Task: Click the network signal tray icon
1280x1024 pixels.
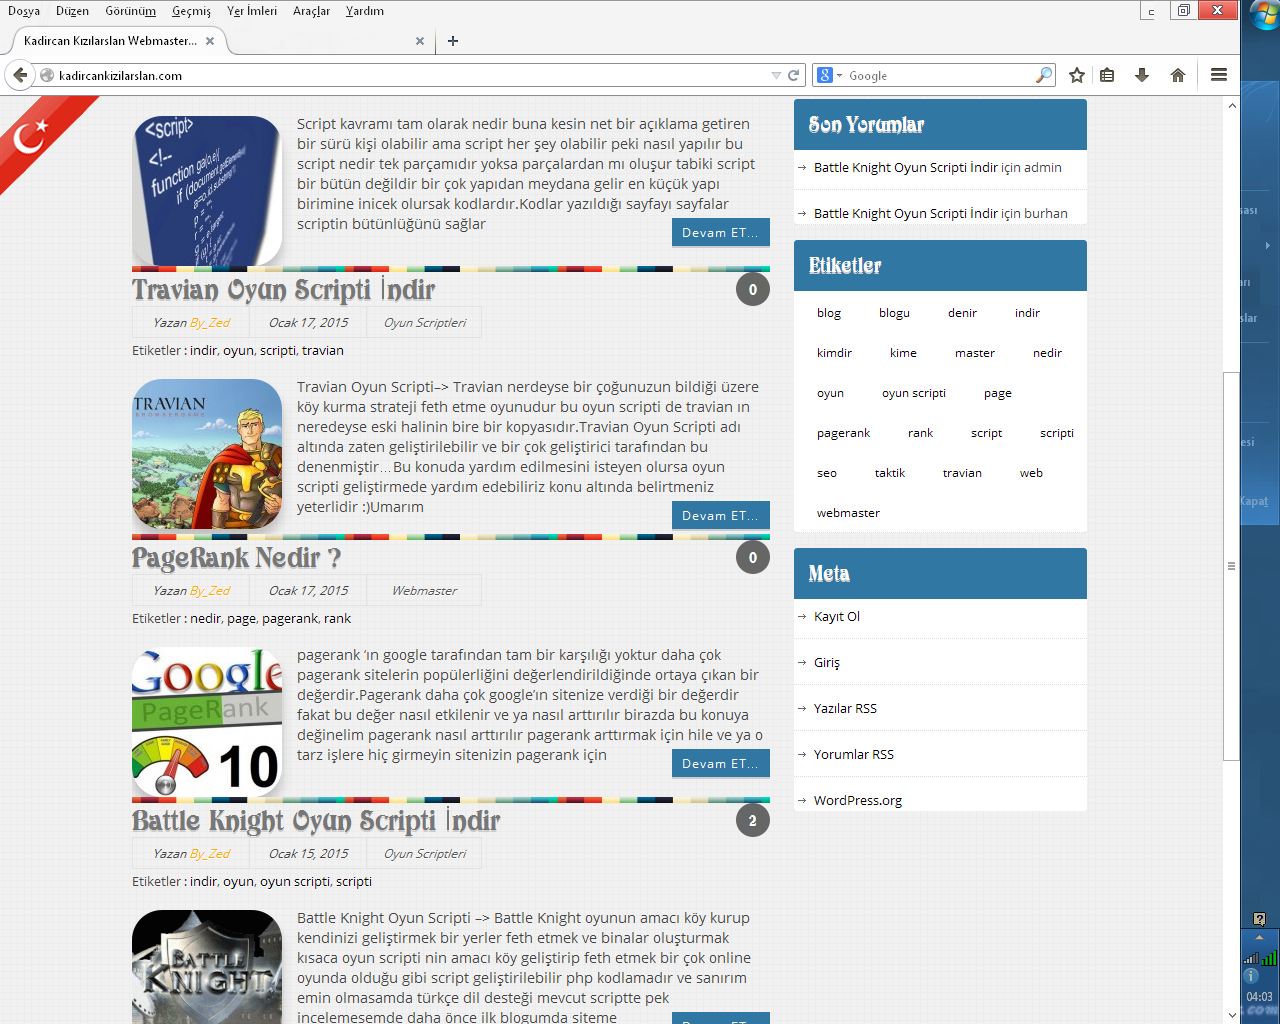Action: [x=1251, y=959]
